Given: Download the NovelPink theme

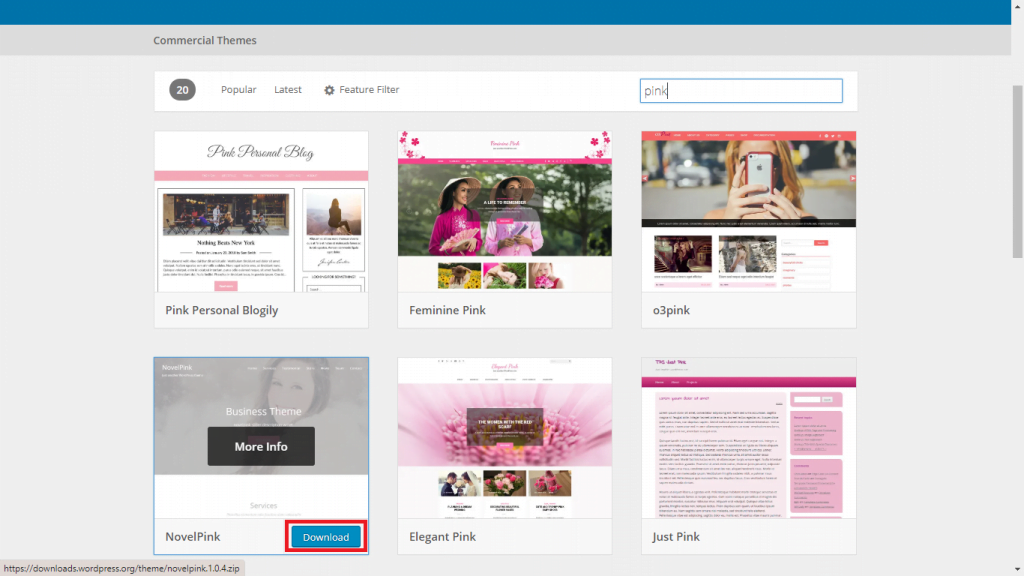Looking at the screenshot, I should (325, 536).
